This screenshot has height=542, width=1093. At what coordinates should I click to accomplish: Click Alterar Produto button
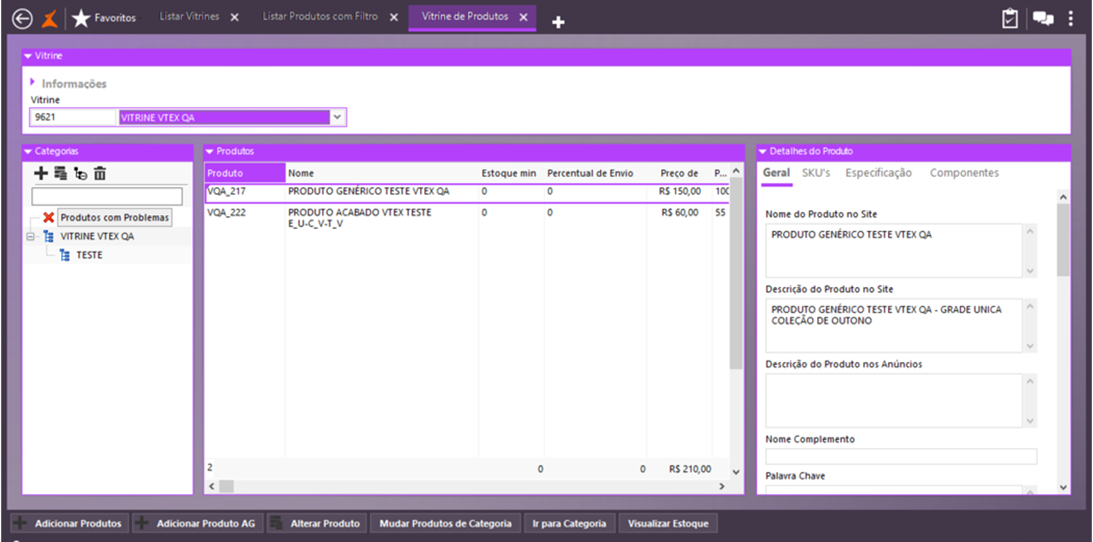(316, 524)
